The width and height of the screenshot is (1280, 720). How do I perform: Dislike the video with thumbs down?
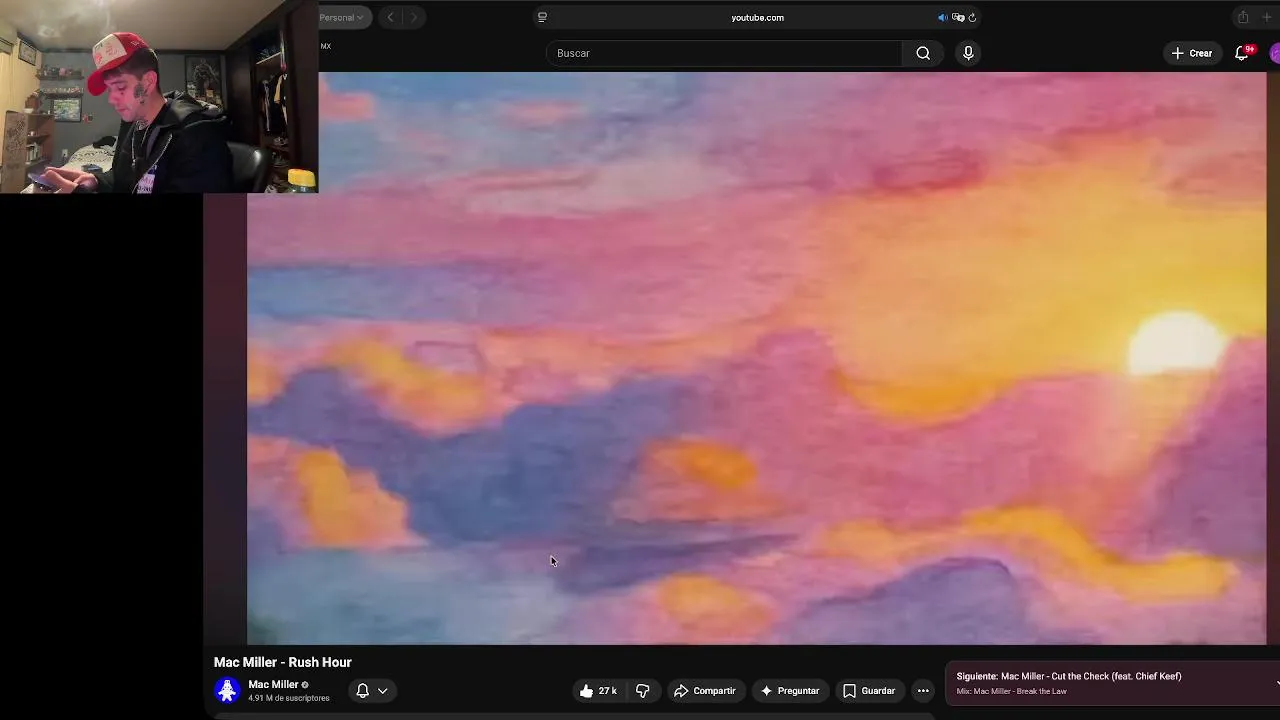pyautogui.click(x=643, y=690)
